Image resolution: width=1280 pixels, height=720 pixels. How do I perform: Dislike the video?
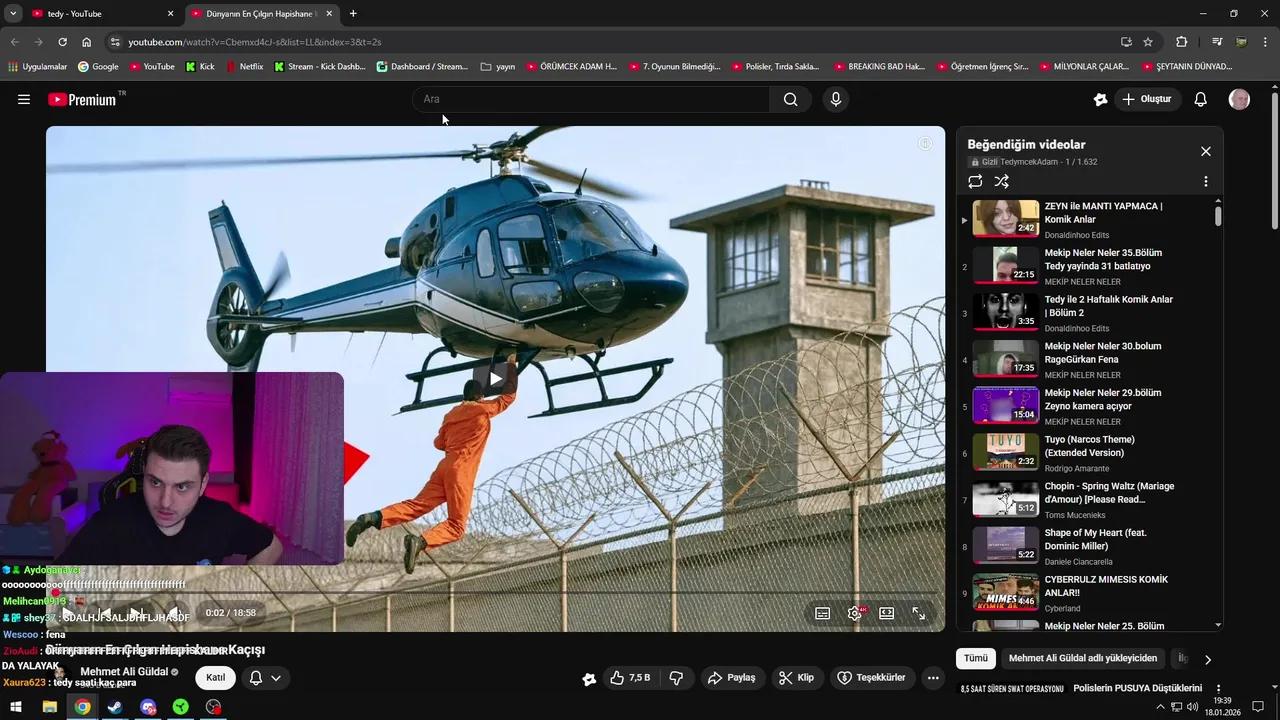676,677
